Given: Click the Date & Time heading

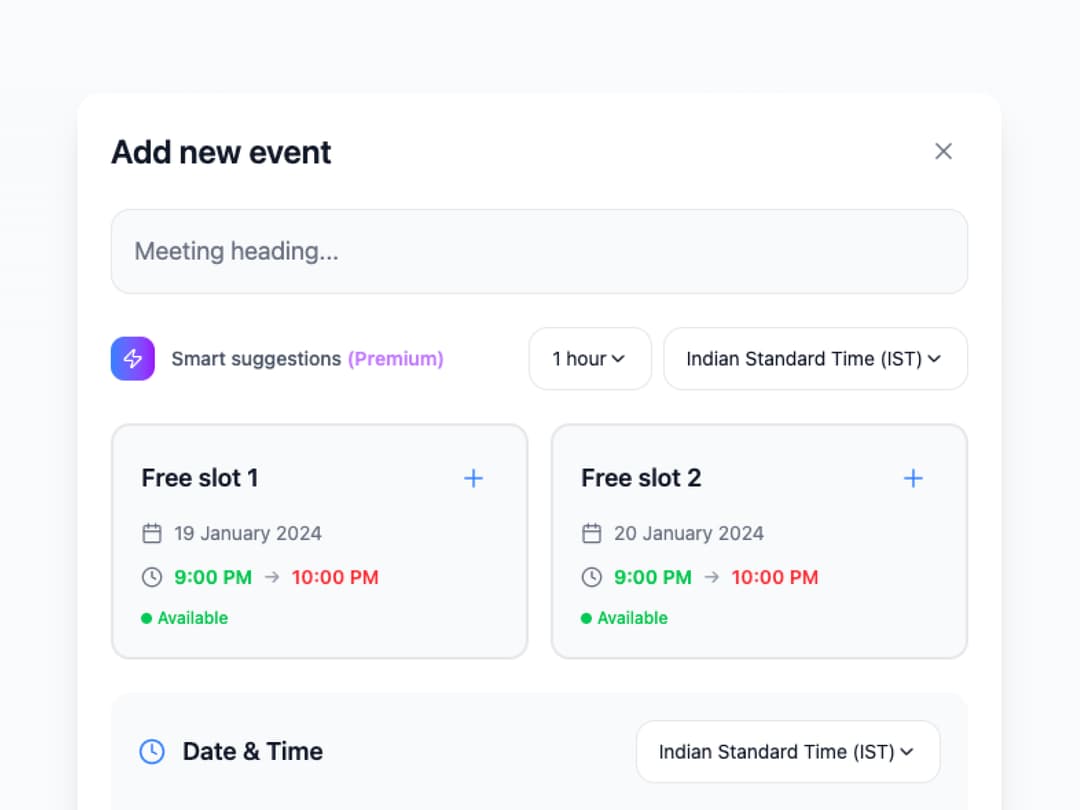Looking at the screenshot, I should click(253, 751).
